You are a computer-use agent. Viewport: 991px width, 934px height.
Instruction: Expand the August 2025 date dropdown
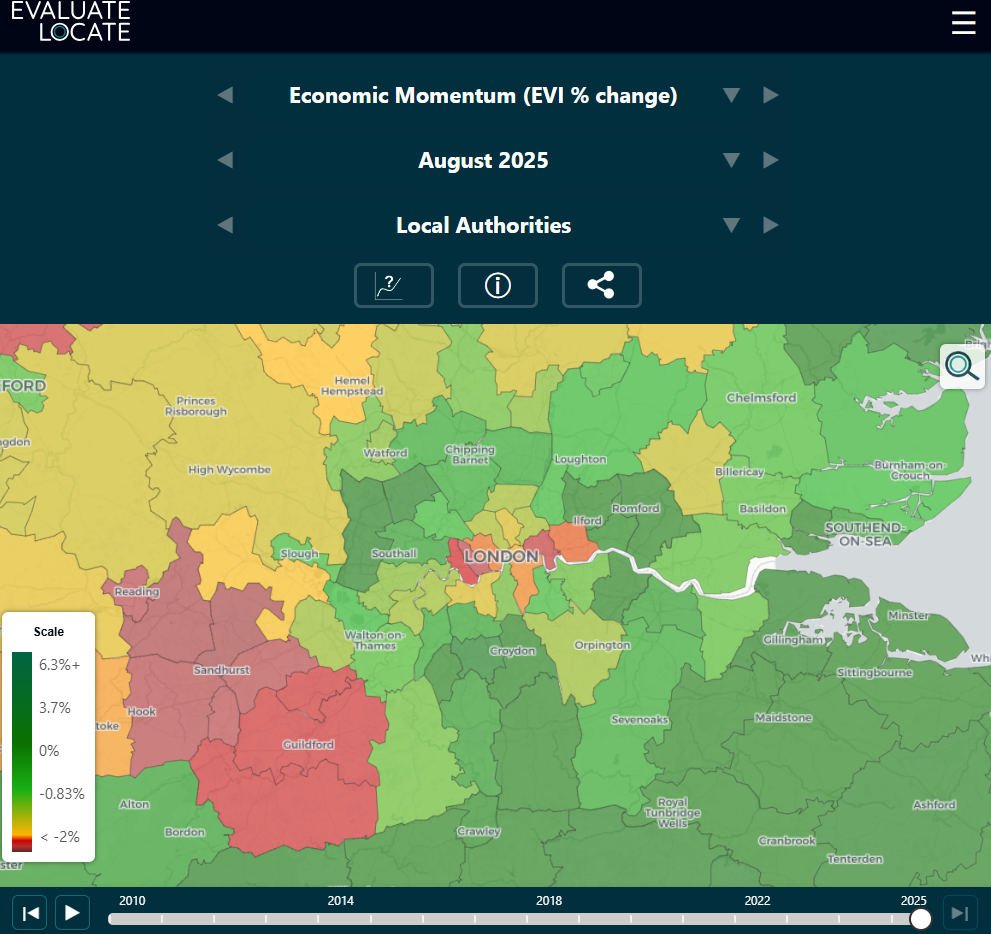point(731,160)
